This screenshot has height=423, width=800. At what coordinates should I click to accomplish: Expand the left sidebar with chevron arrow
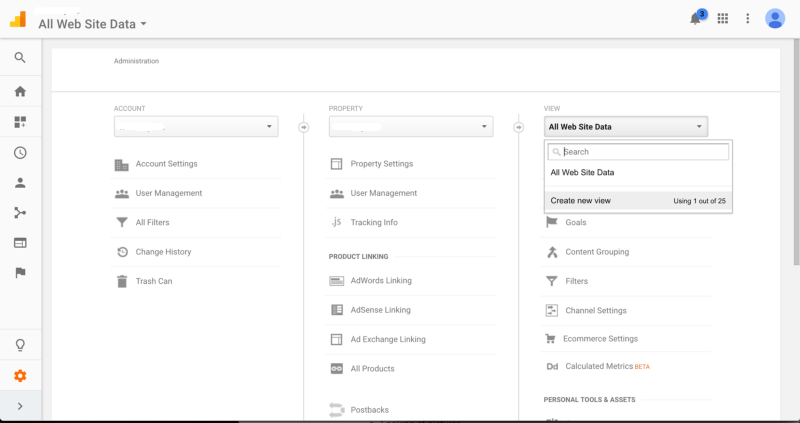pos(20,405)
